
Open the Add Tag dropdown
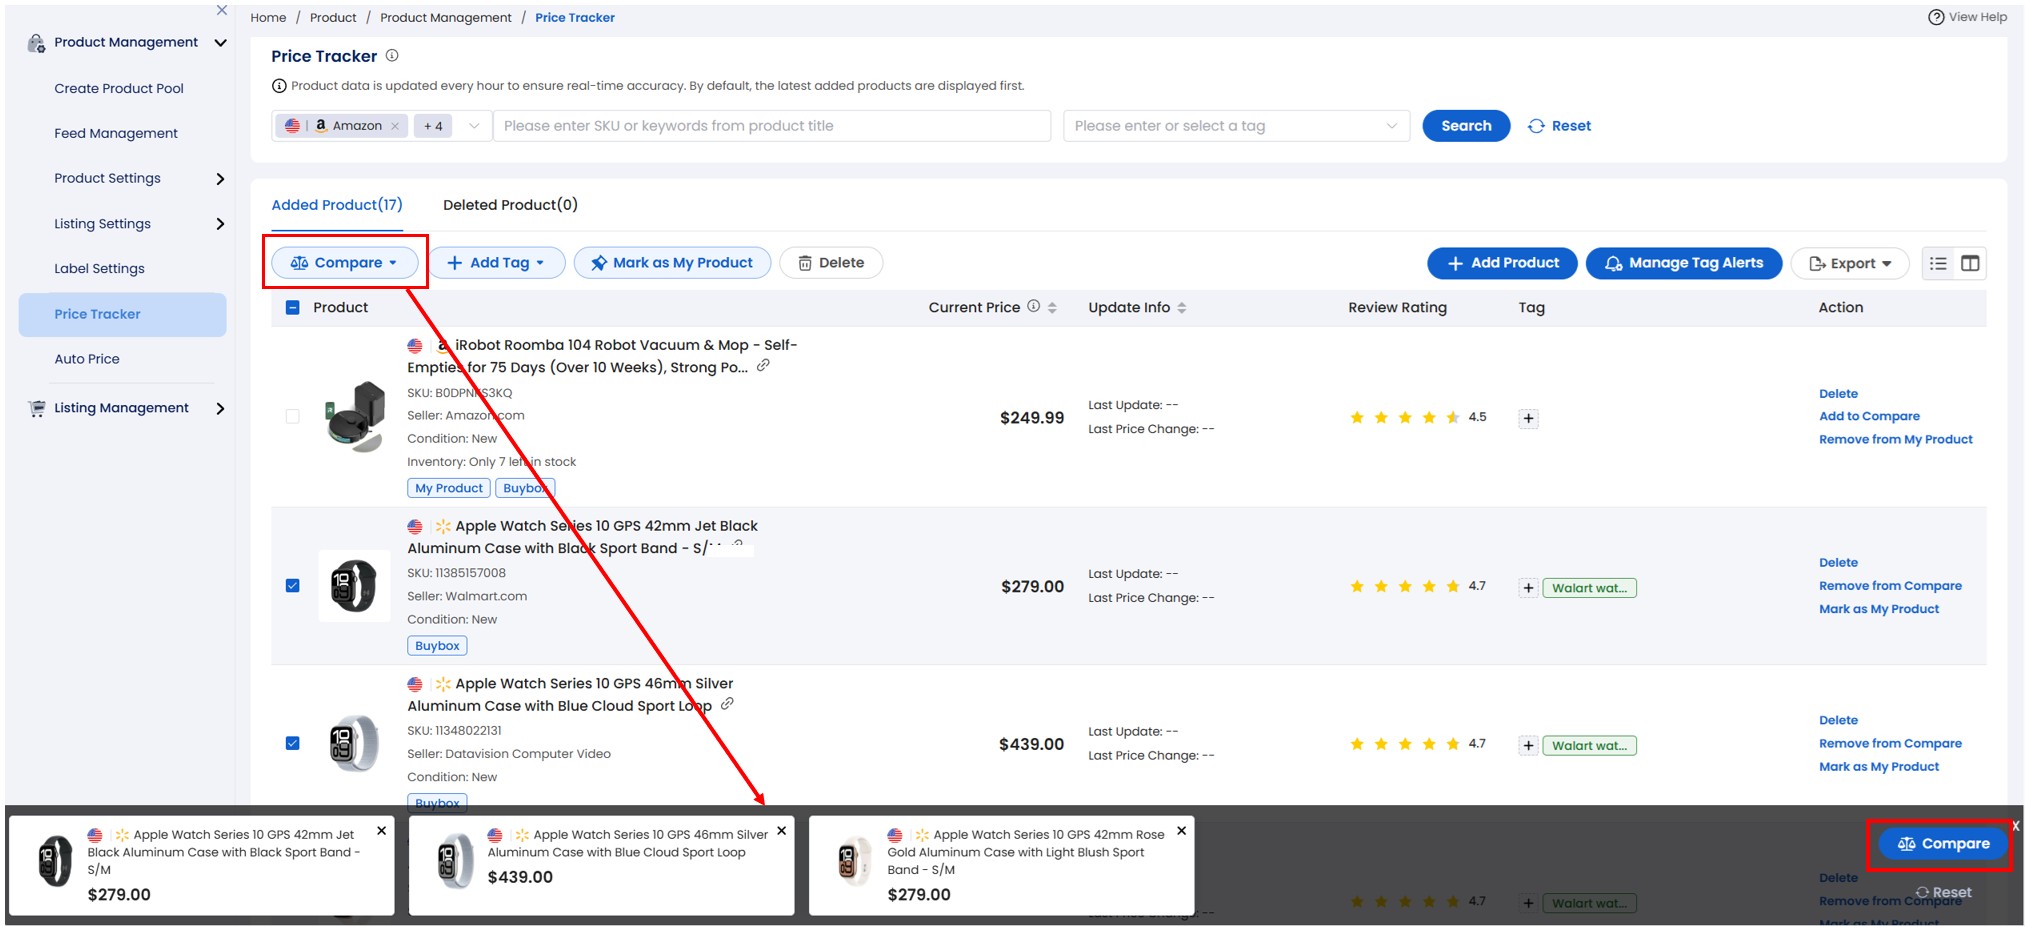(496, 263)
